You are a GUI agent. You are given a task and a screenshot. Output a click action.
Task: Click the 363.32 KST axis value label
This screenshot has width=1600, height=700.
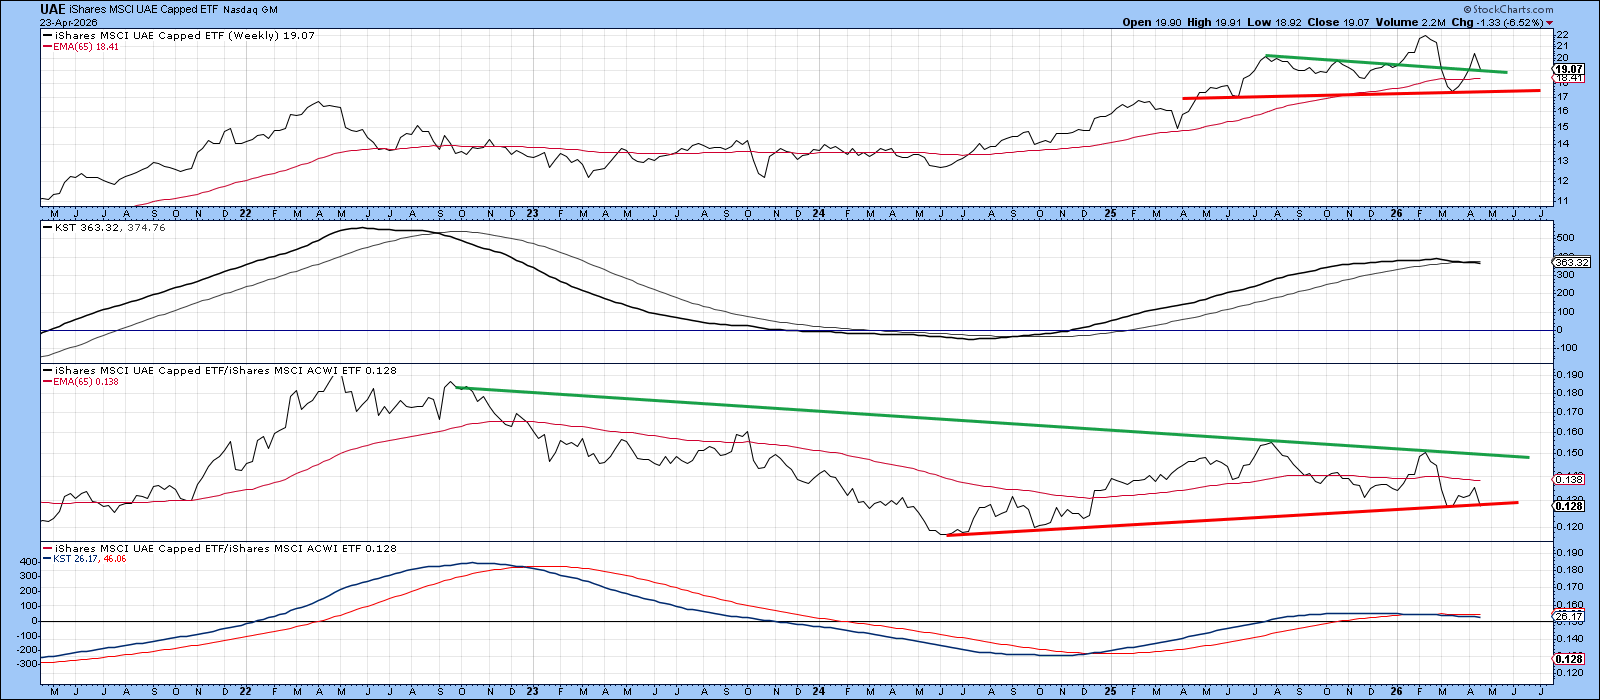[x=1570, y=262]
